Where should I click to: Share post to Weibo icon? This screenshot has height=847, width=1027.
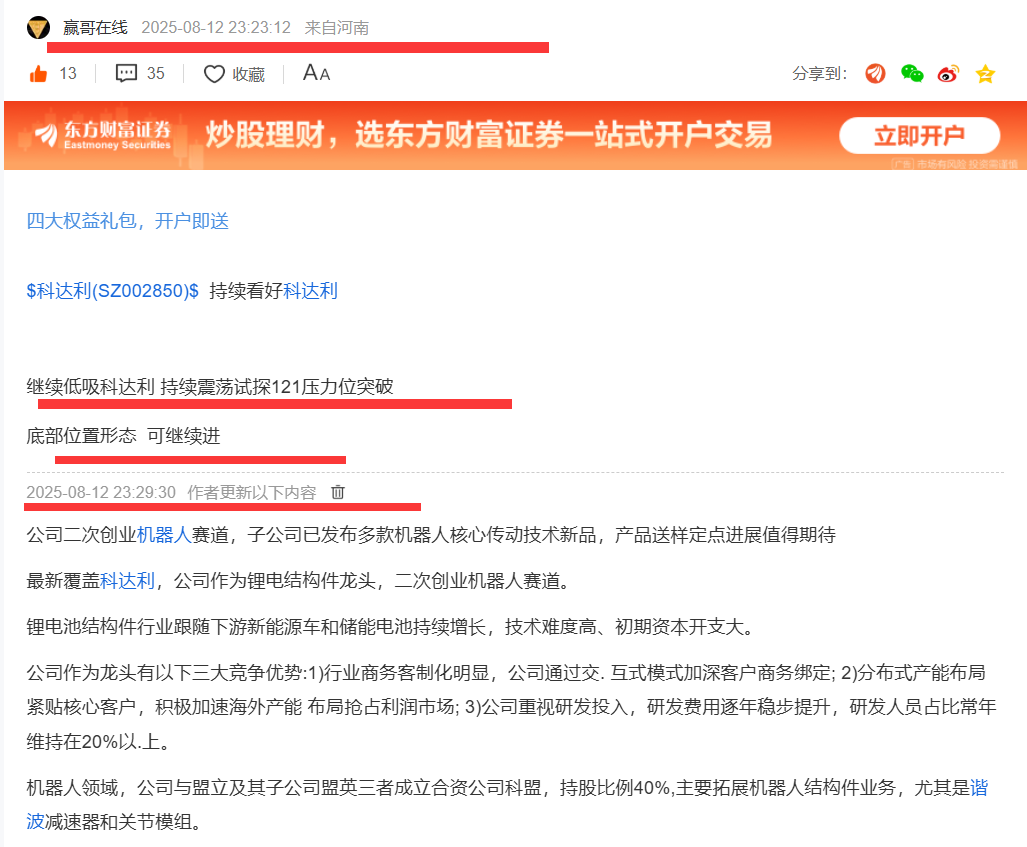click(x=948, y=73)
